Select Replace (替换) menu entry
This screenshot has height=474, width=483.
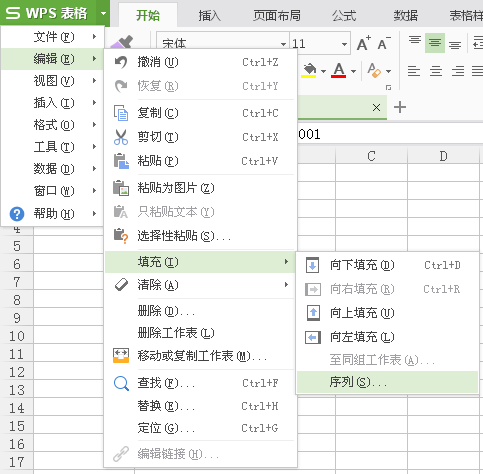[200, 406]
